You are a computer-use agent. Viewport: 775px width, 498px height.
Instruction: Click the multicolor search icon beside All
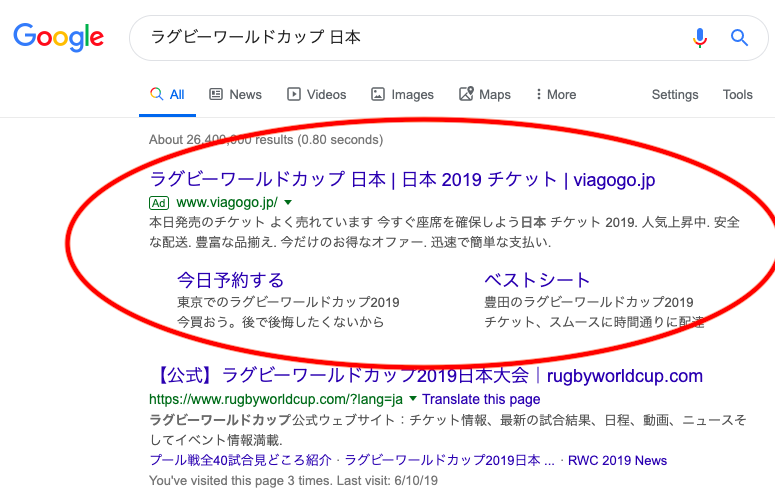coord(156,94)
